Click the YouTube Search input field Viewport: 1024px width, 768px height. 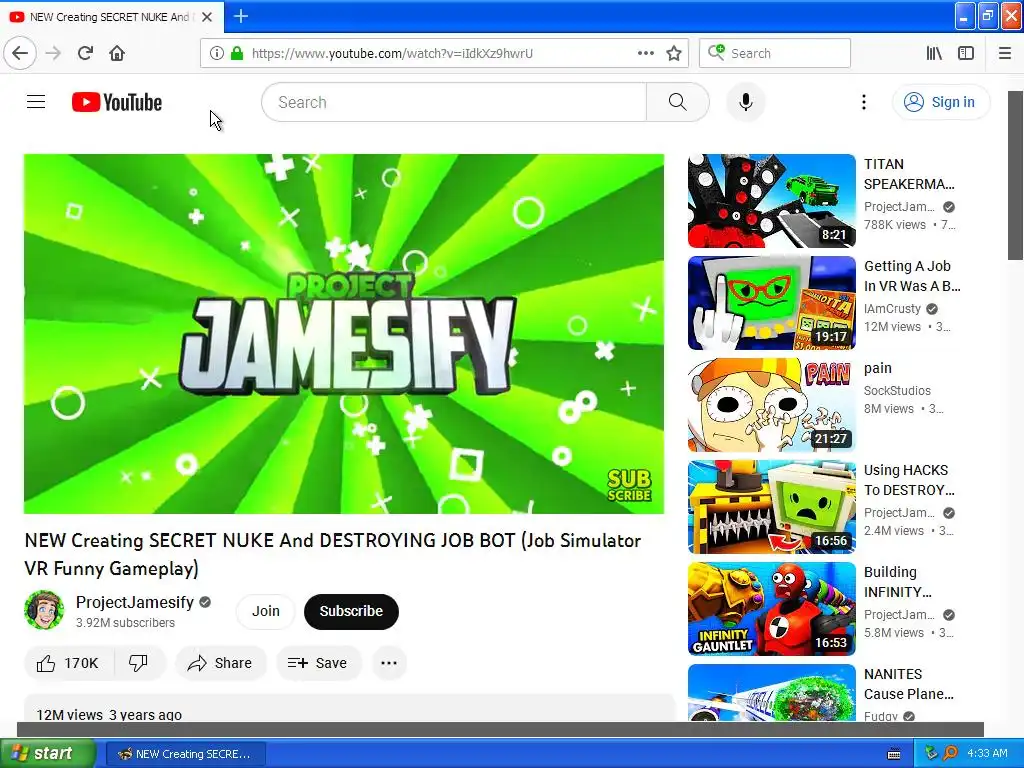454,102
